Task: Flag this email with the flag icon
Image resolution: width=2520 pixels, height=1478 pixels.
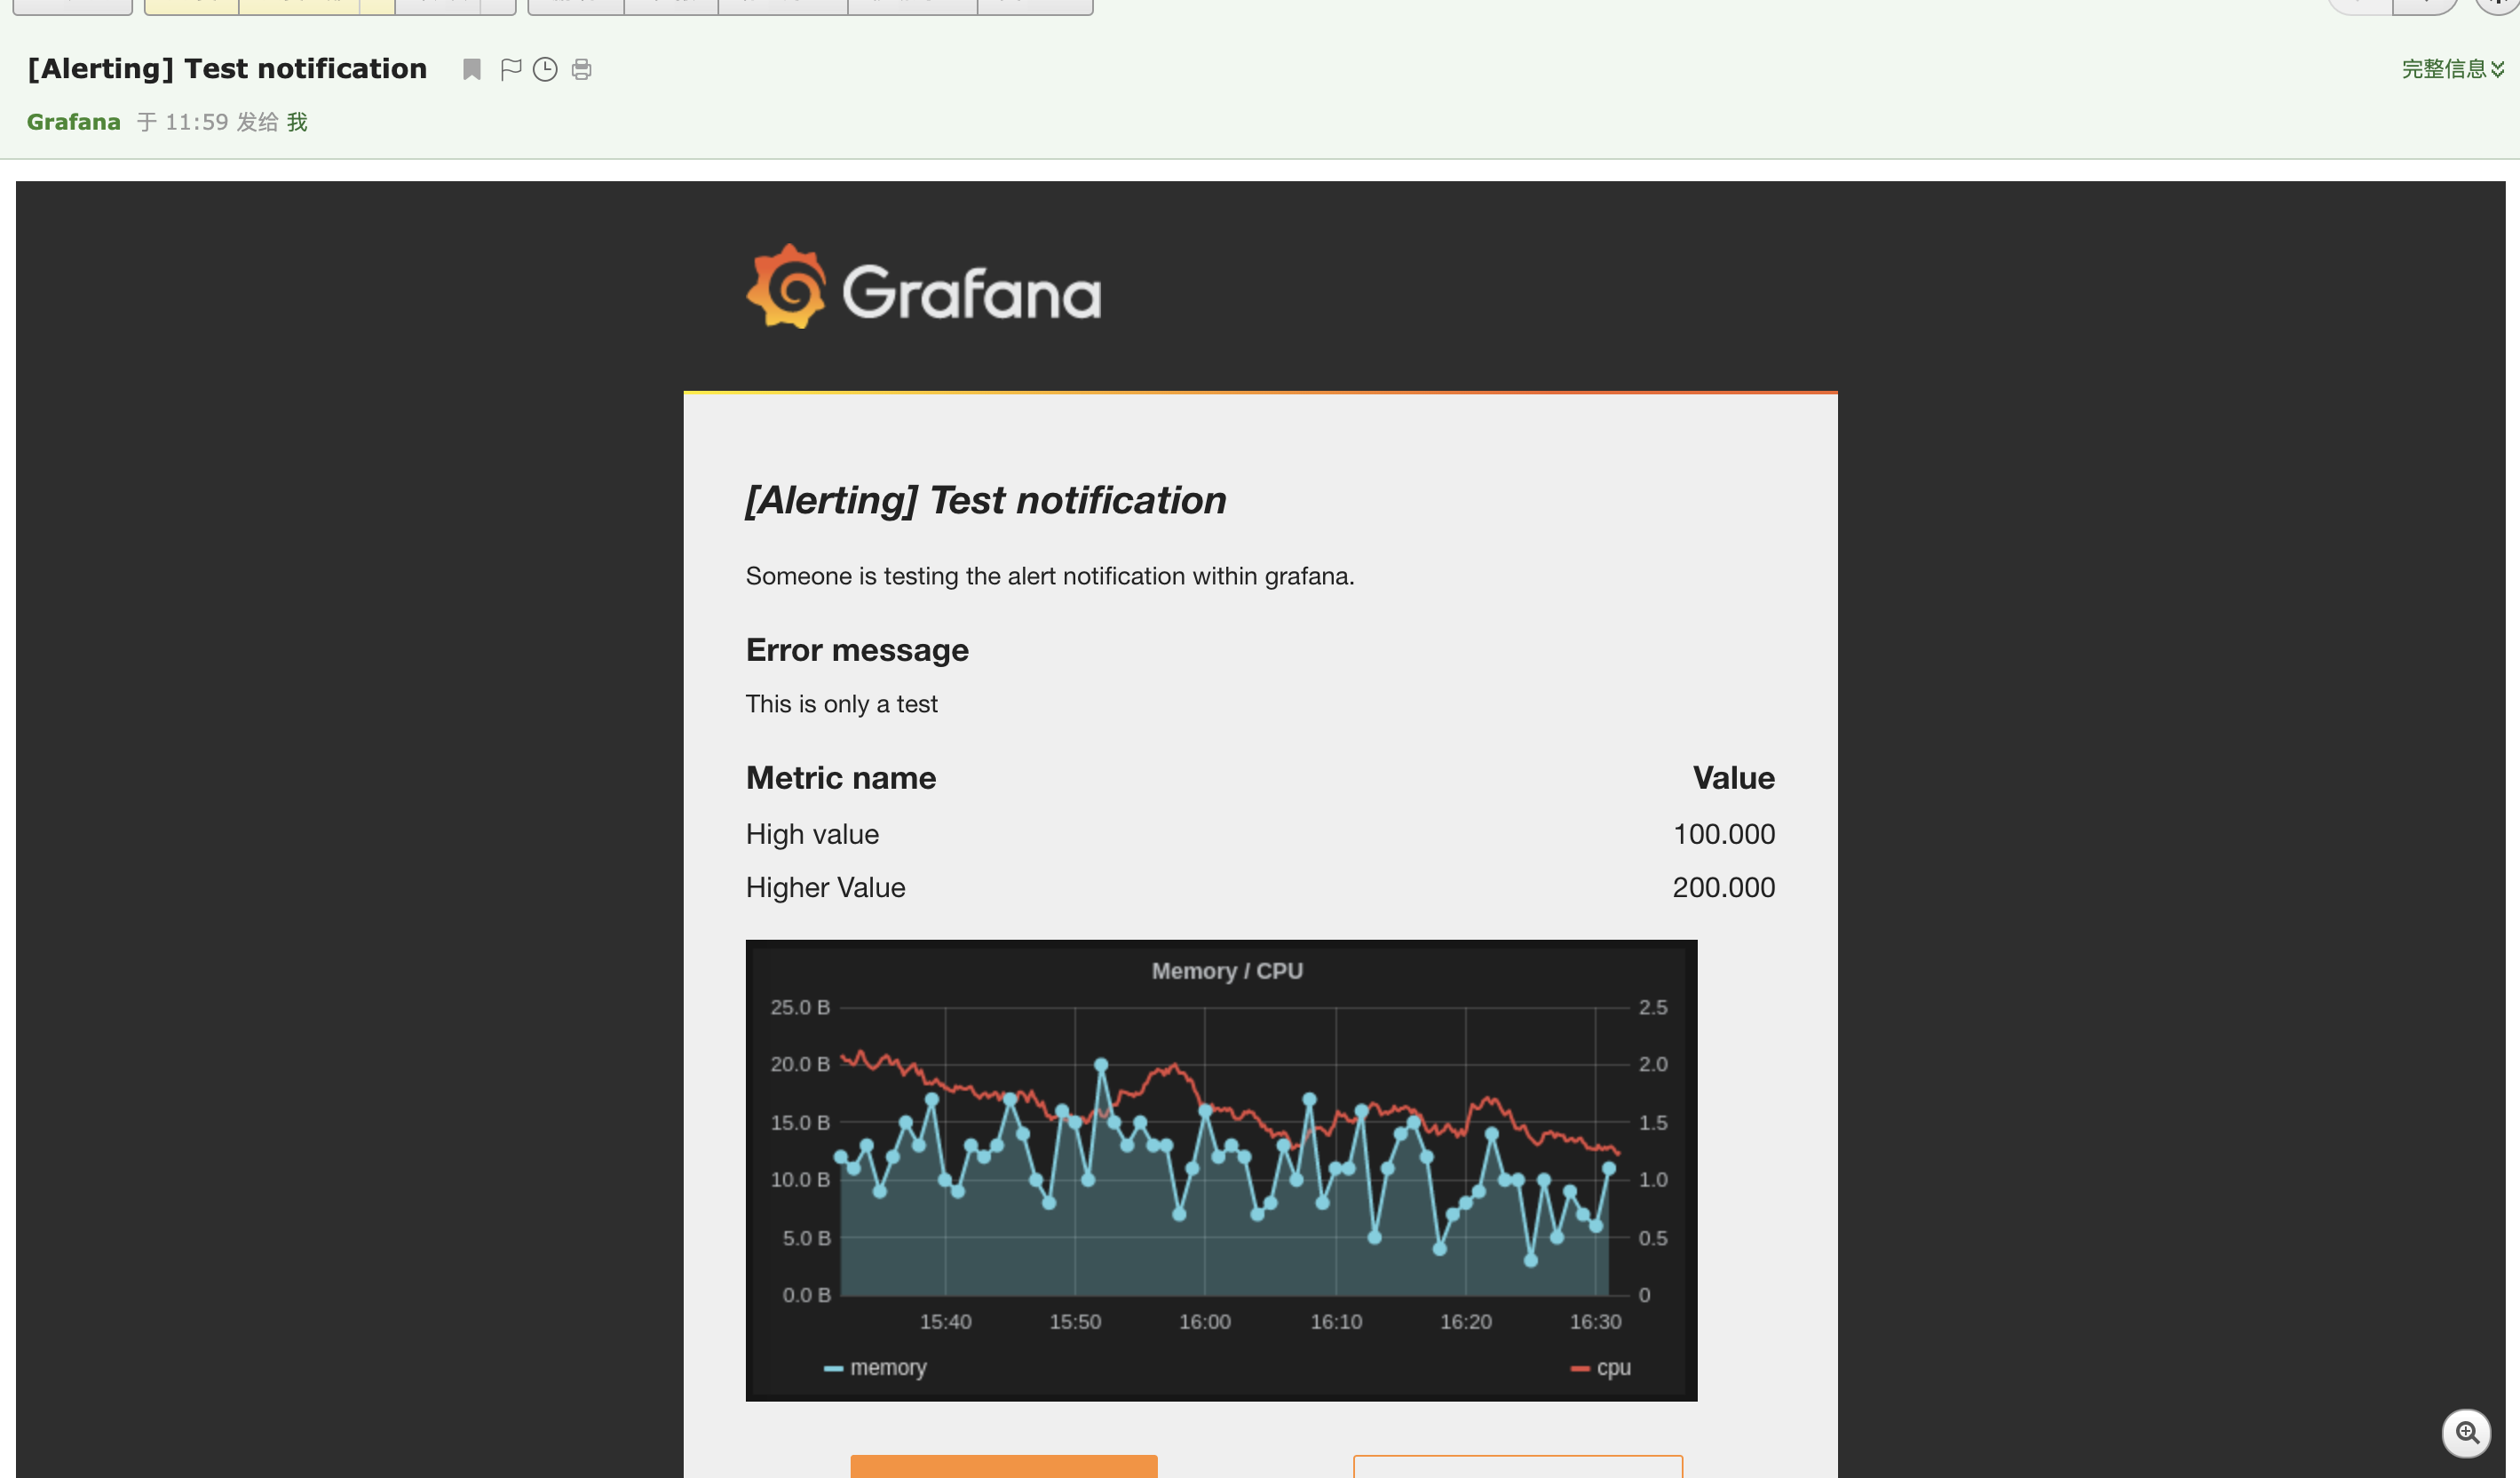Action: 510,69
